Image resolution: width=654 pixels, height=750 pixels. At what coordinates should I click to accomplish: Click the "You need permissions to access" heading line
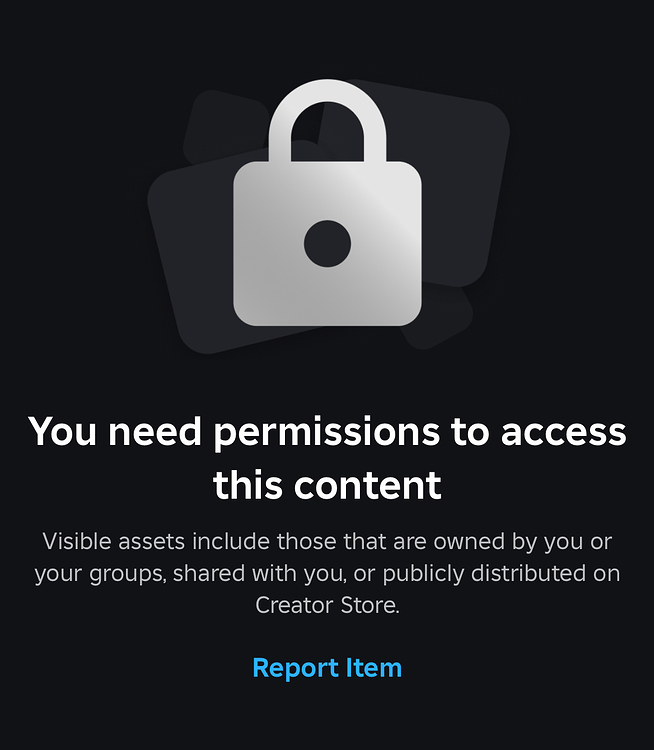pos(327,432)
